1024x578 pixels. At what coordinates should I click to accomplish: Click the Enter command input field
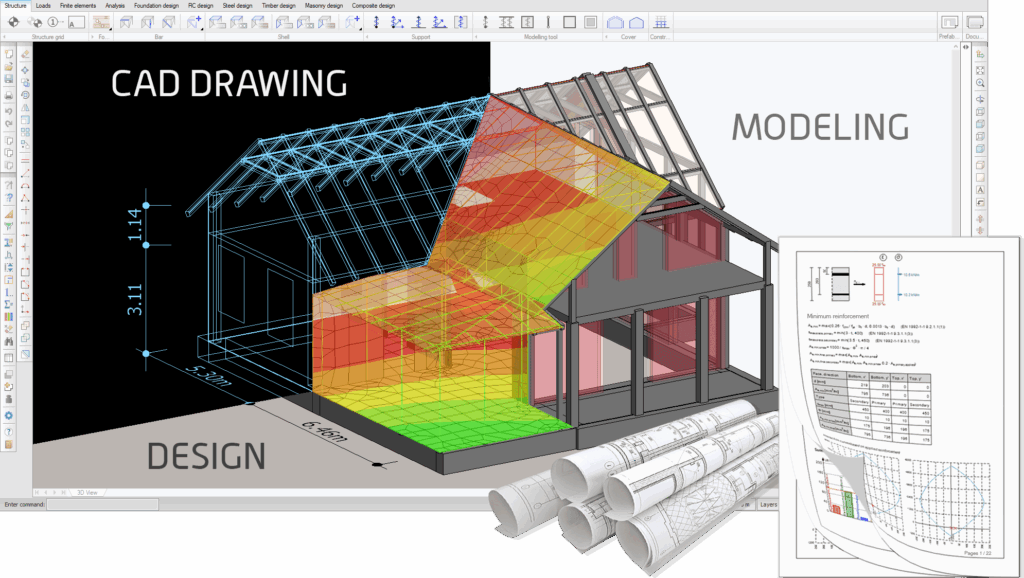[x=103, y=505]
